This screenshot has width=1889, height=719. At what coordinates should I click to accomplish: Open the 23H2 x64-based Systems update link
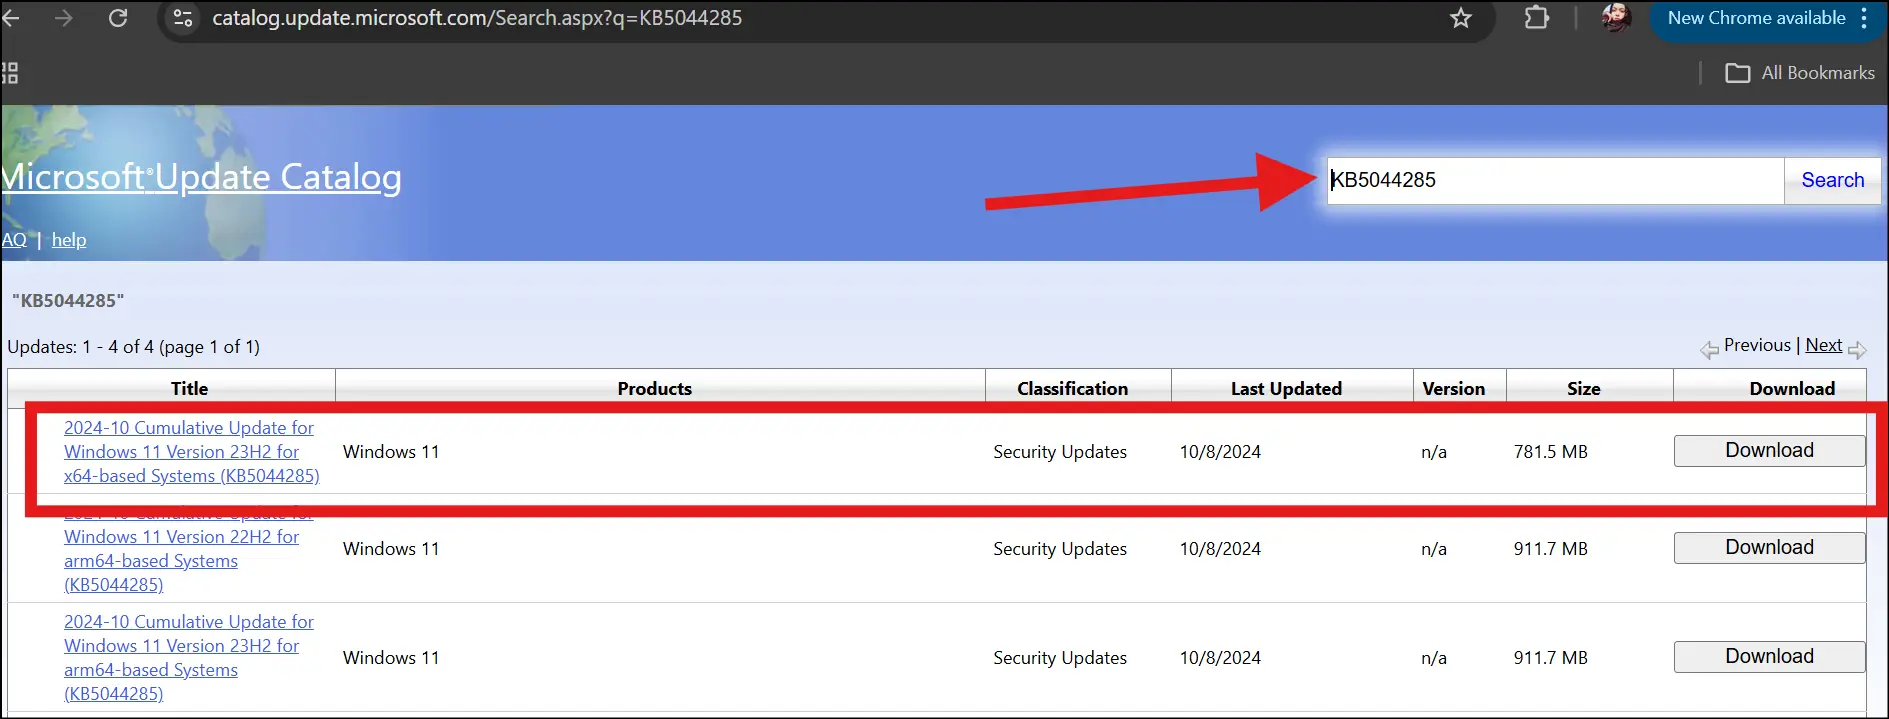pos(192,452)
